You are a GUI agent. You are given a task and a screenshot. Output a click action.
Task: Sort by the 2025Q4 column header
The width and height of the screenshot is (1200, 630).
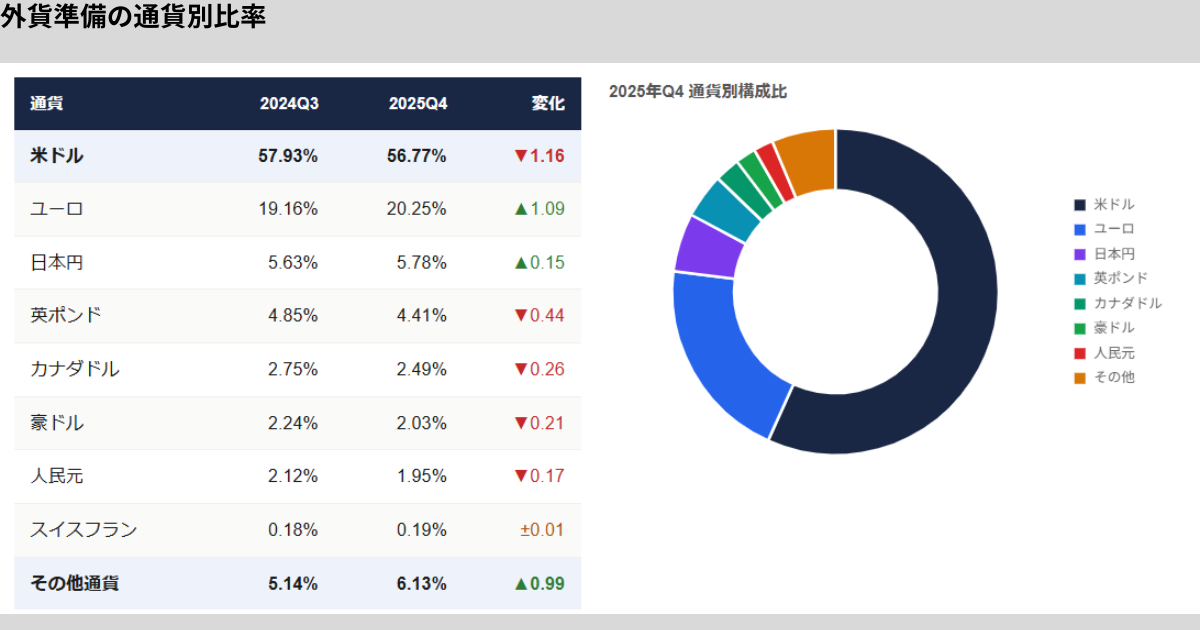(417, 104)
